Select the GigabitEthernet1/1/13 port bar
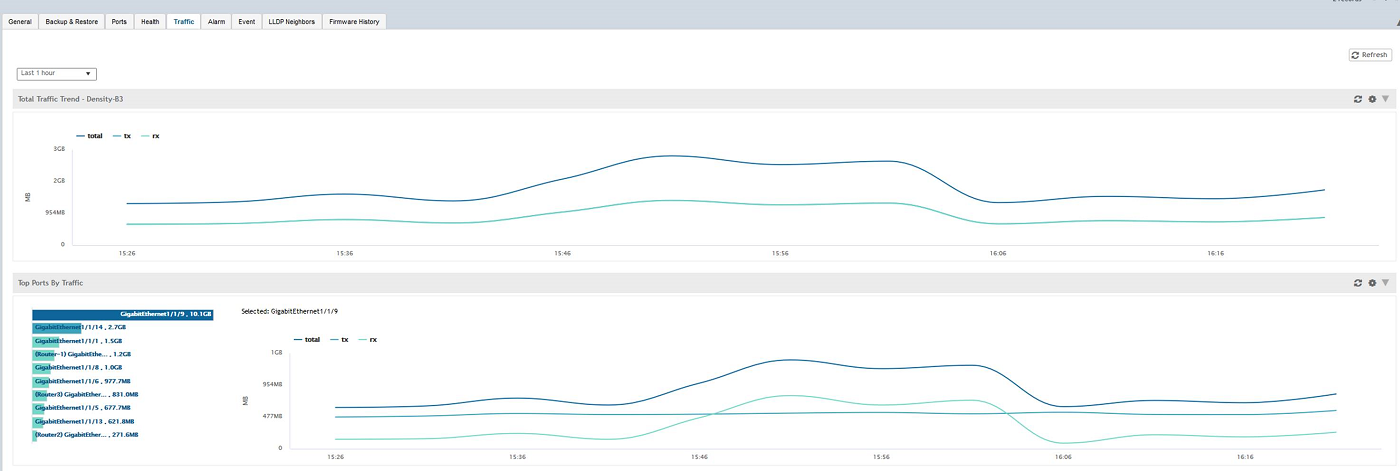 click(84, 421)
